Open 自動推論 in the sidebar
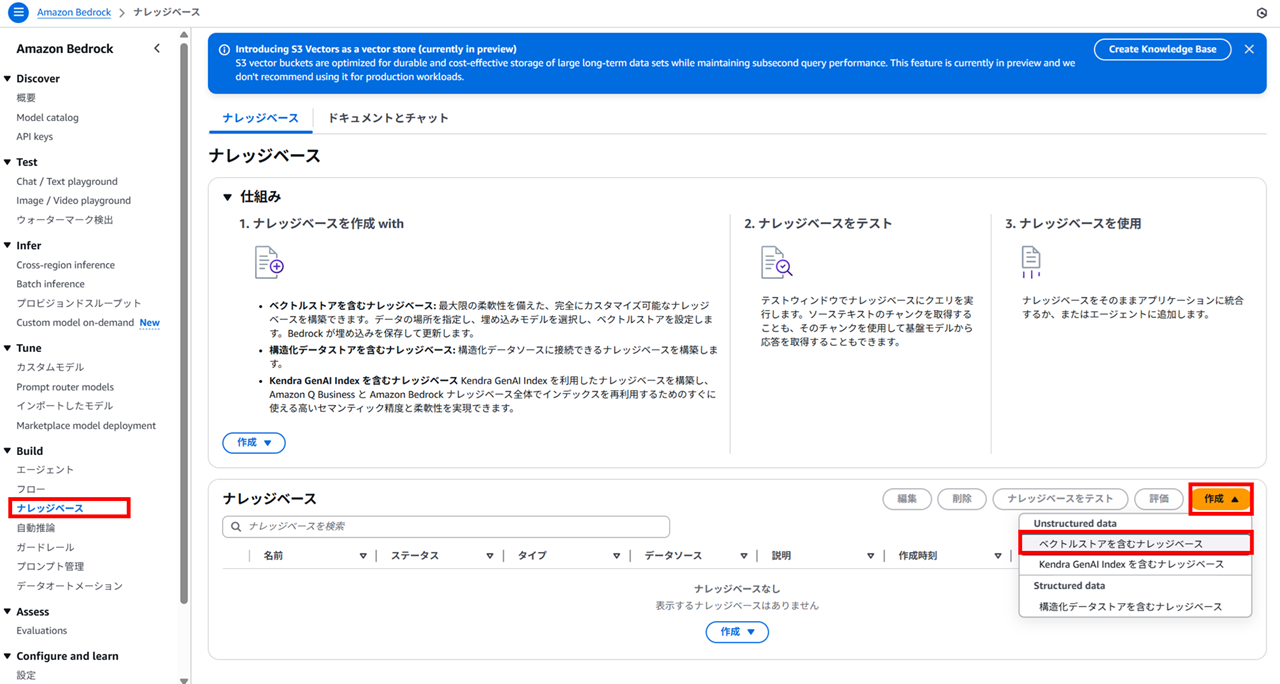The width and height of the screenshot is (1280, 684). pyautogui.click(x=36, y=527)
